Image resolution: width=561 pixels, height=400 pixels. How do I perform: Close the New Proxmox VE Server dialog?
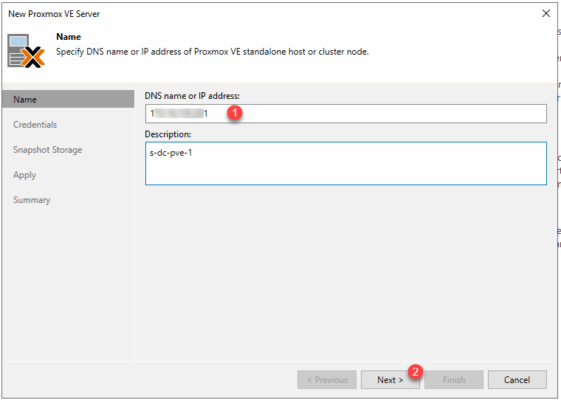point(546,14)
